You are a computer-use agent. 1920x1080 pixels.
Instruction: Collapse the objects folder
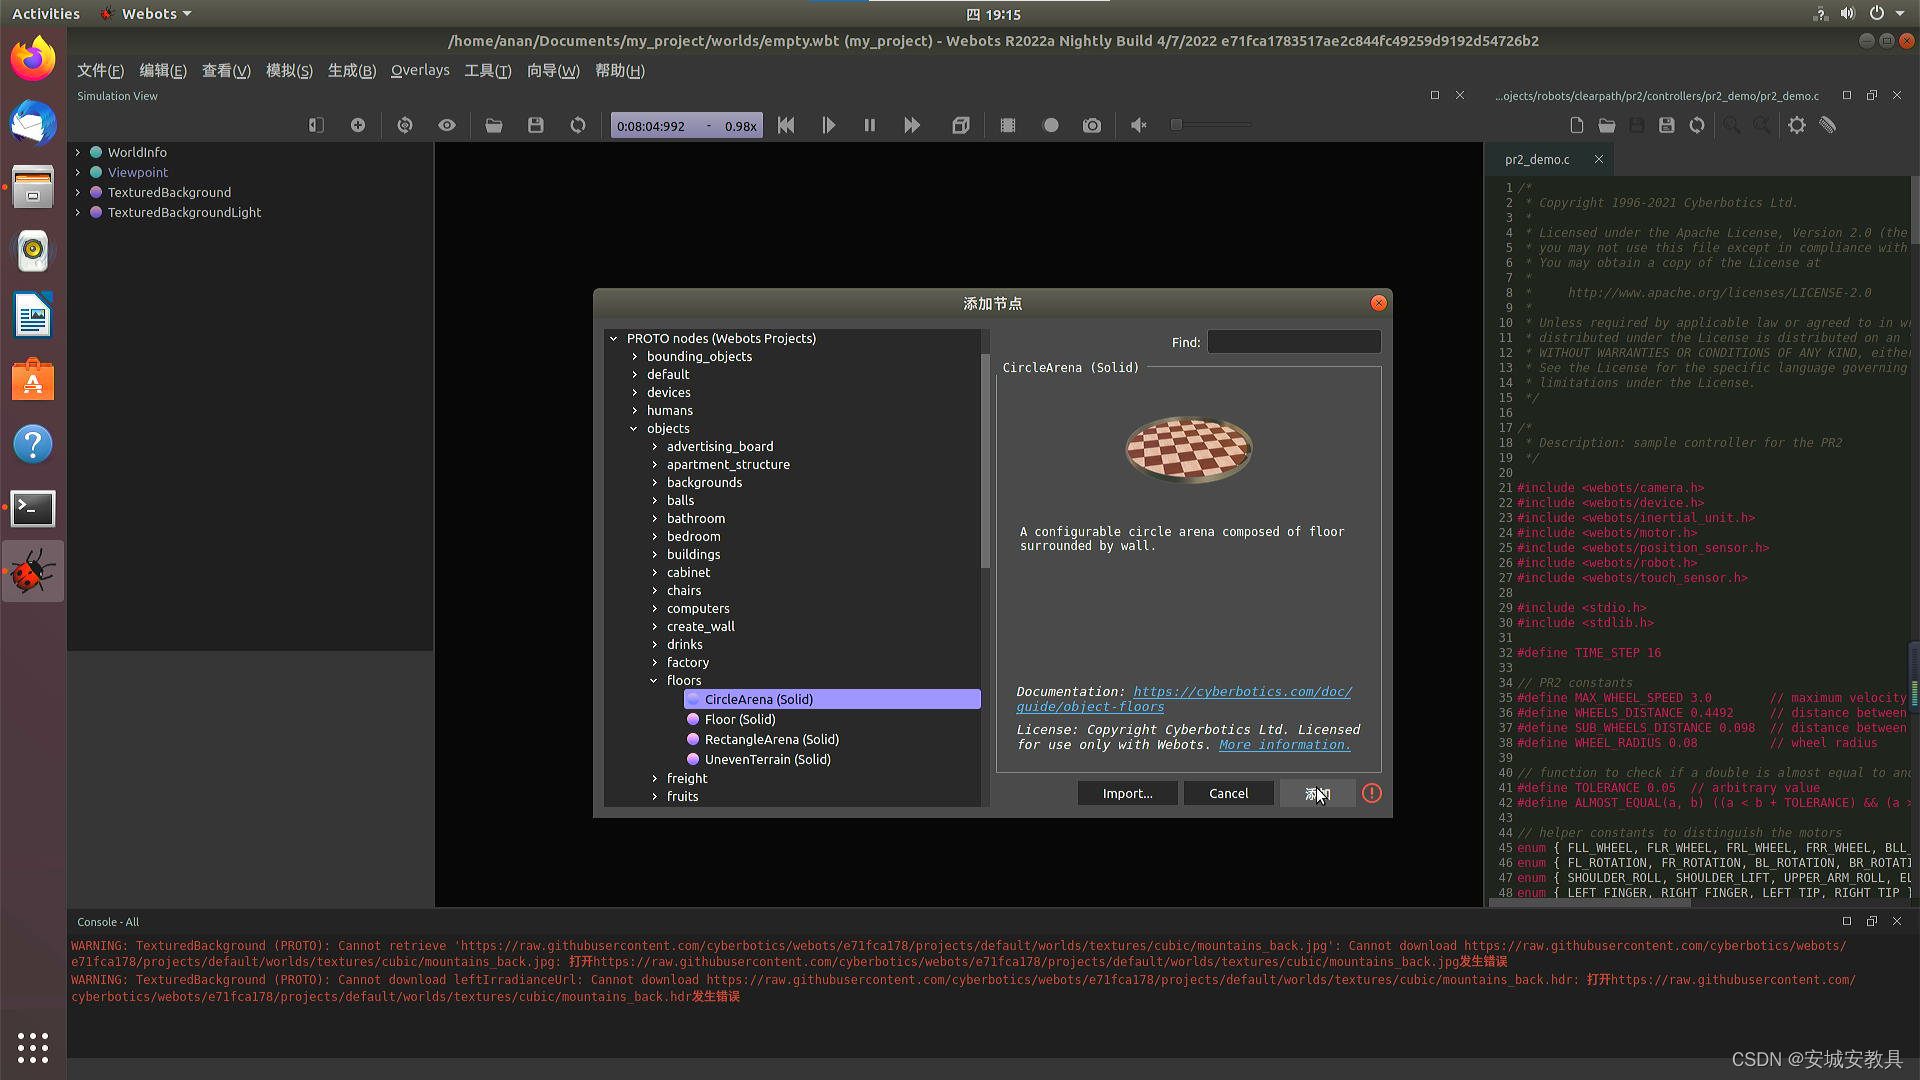pyautogui.click(x=634, y=428)
